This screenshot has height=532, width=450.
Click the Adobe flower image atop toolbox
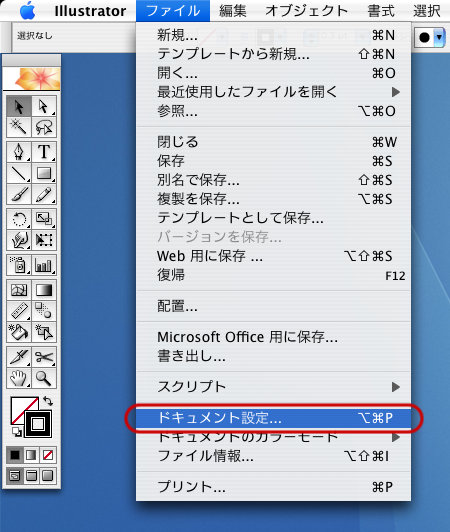(32, 78)
